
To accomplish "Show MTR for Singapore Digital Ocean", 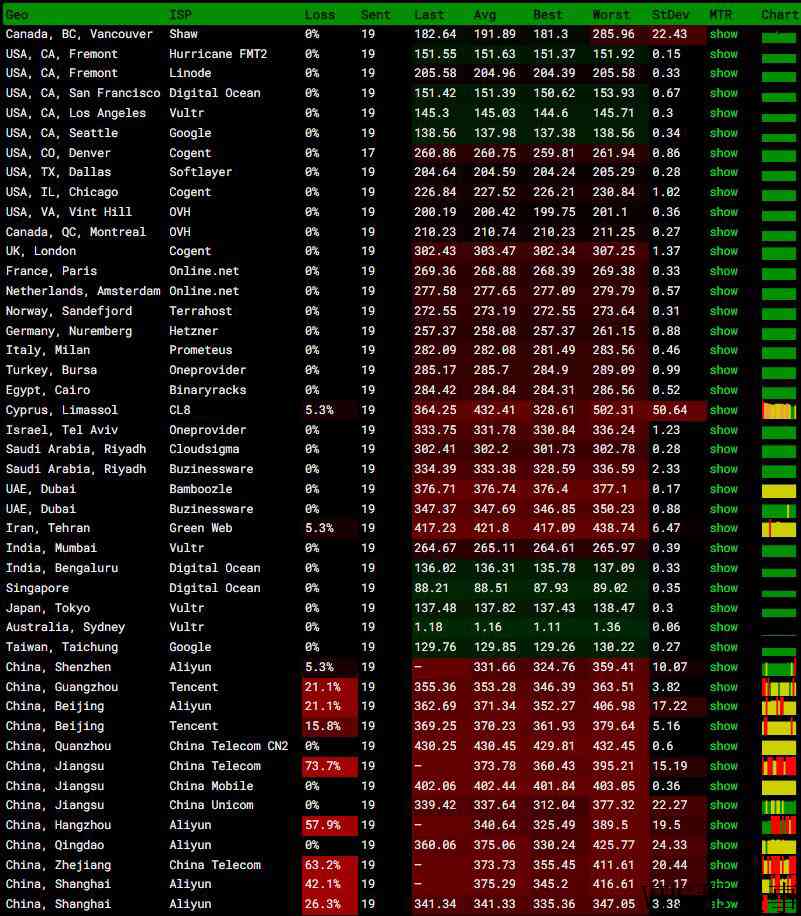I will [x=724, y=588].
